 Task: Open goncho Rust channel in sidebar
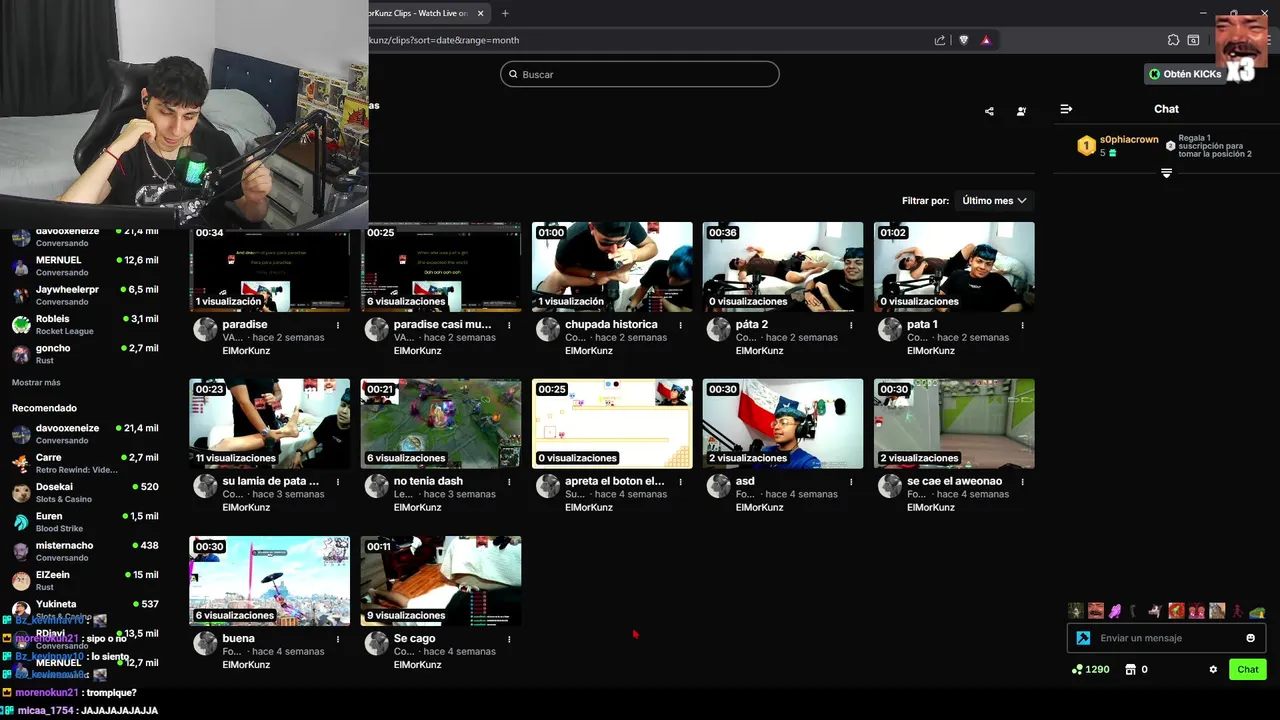tap(85, 354)
